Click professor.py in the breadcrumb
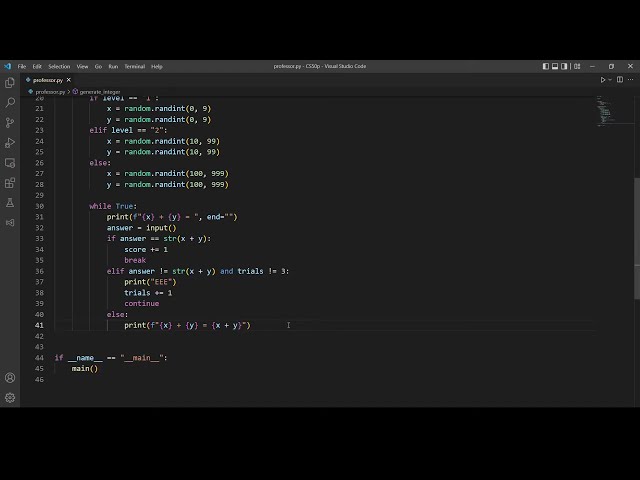Viewport: 640px width, 480px height. 50,92
